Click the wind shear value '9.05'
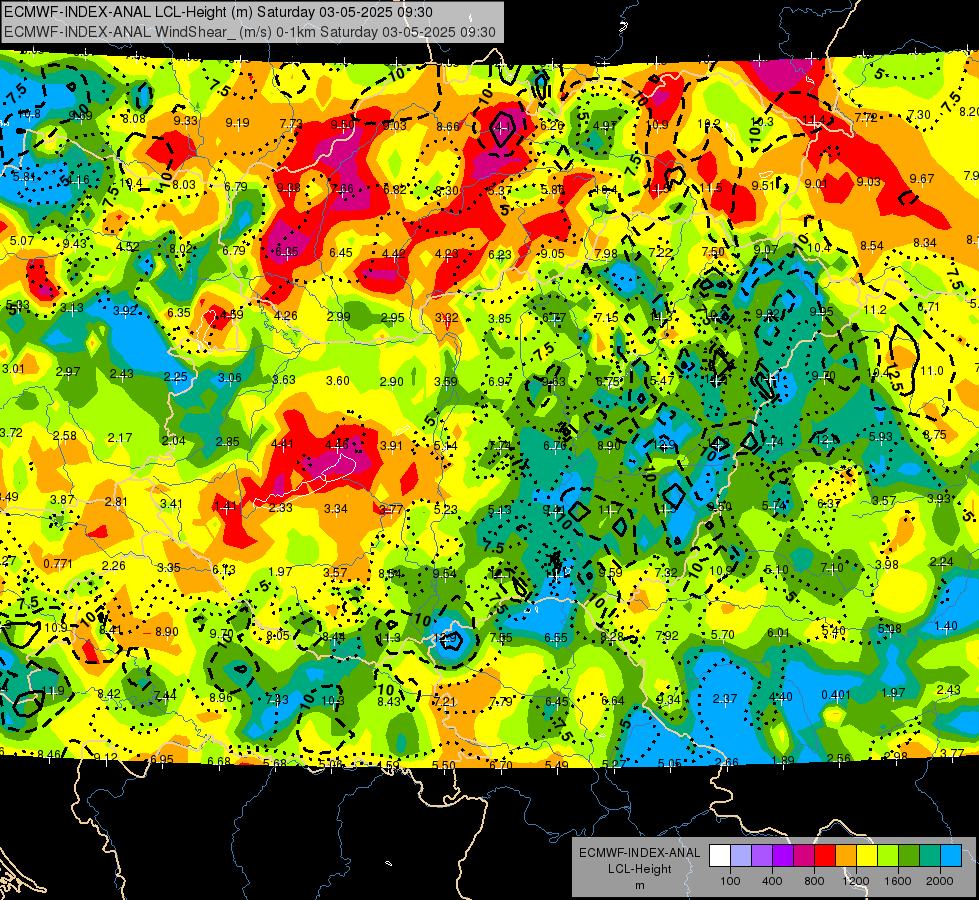 point(553,254)
